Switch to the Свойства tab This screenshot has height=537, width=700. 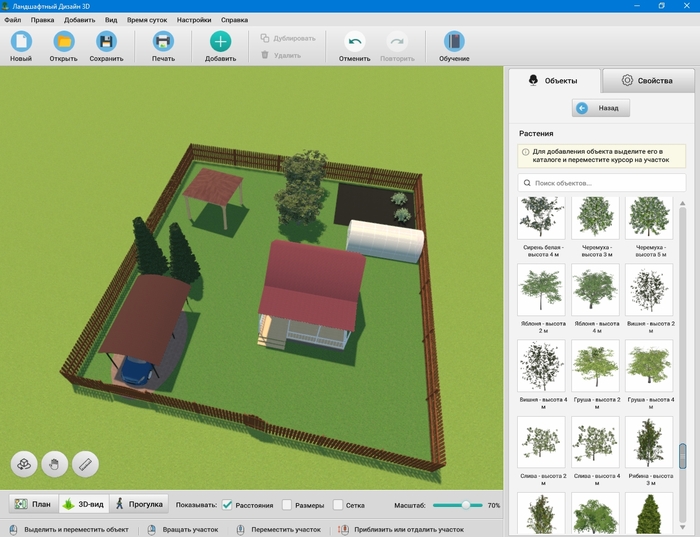coord(648,81)
